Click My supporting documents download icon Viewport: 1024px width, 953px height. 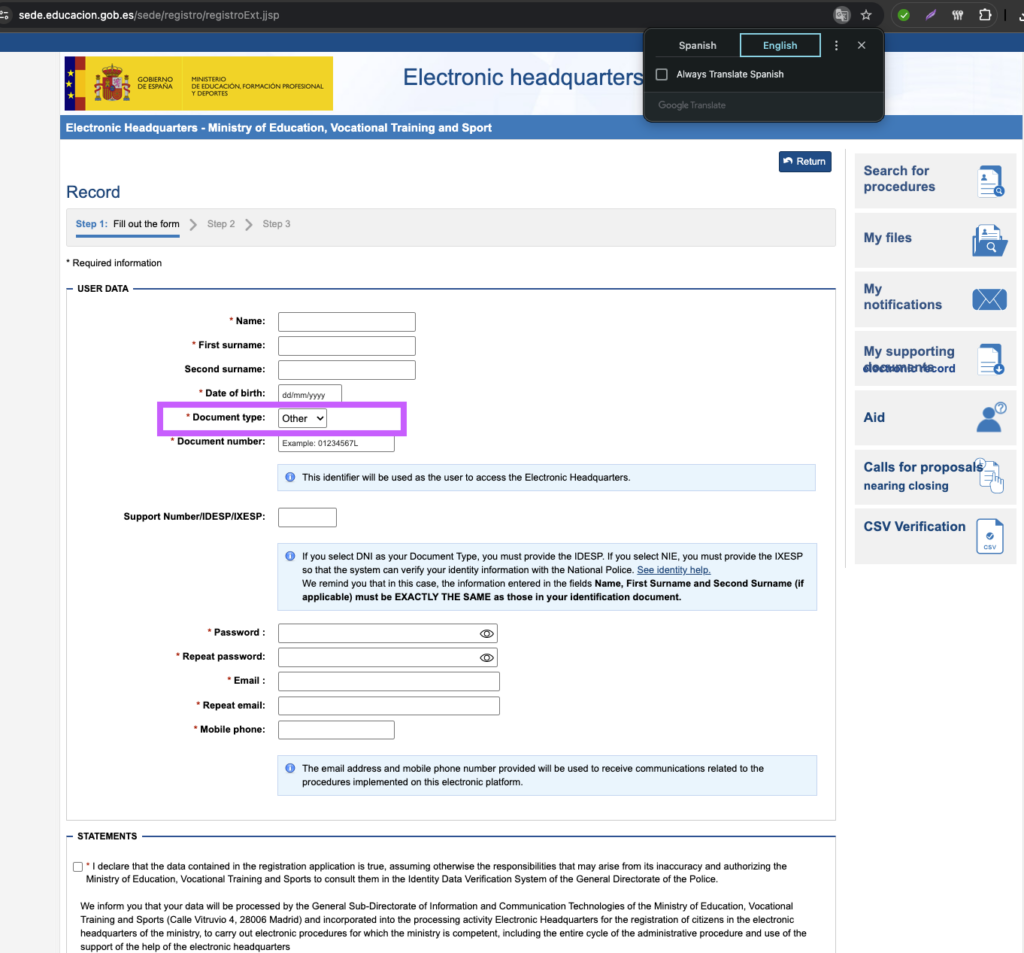coord(991,359)
